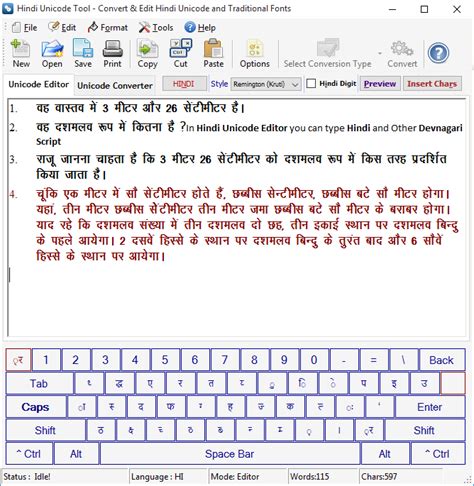Click the first line of Hindi text
This screenshot has height=486, width=474.
click(140, 108)
